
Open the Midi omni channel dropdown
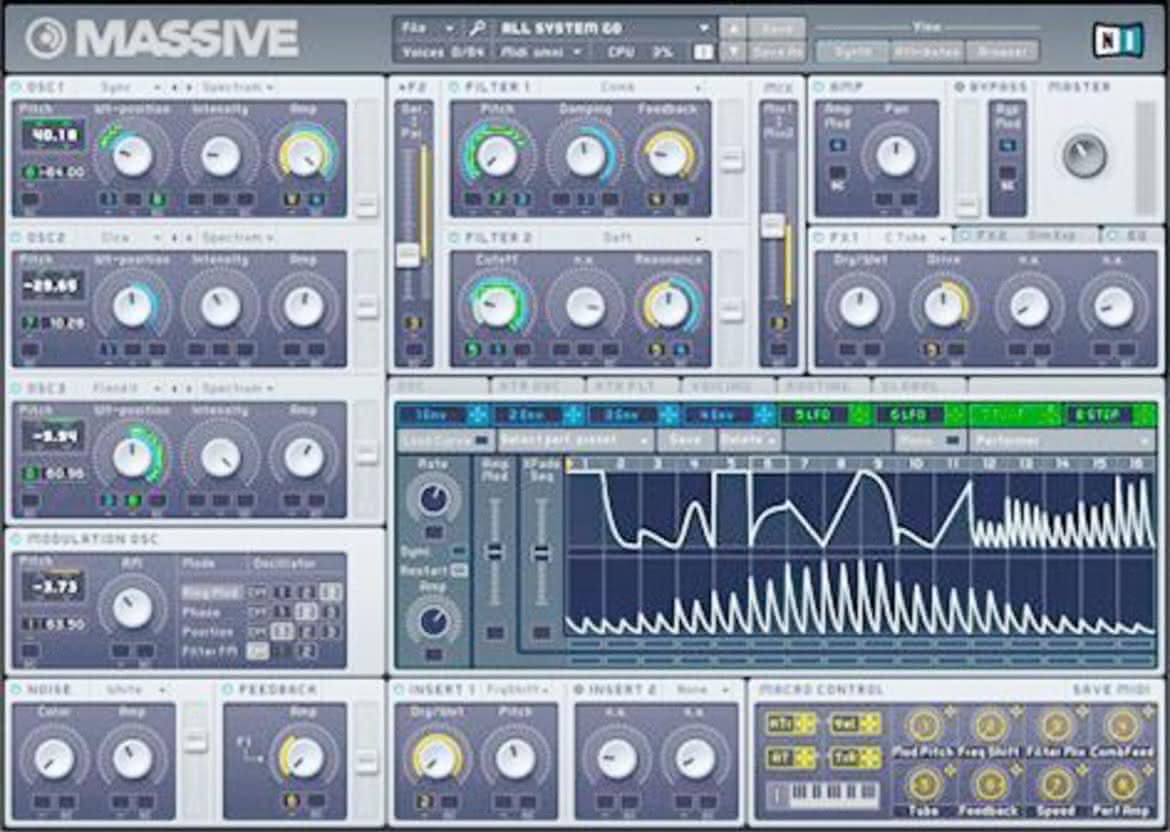[x=541, y=52]
